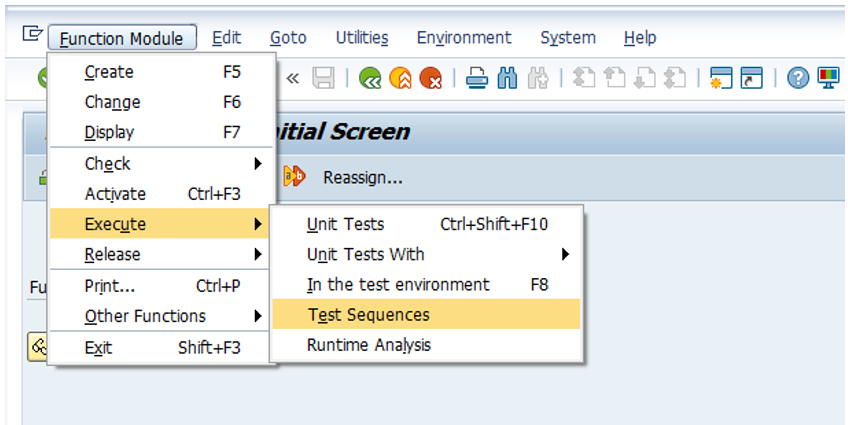Click the Reassign... button
The height and width of the screenshot is (425, 848).
coord(362,178)
